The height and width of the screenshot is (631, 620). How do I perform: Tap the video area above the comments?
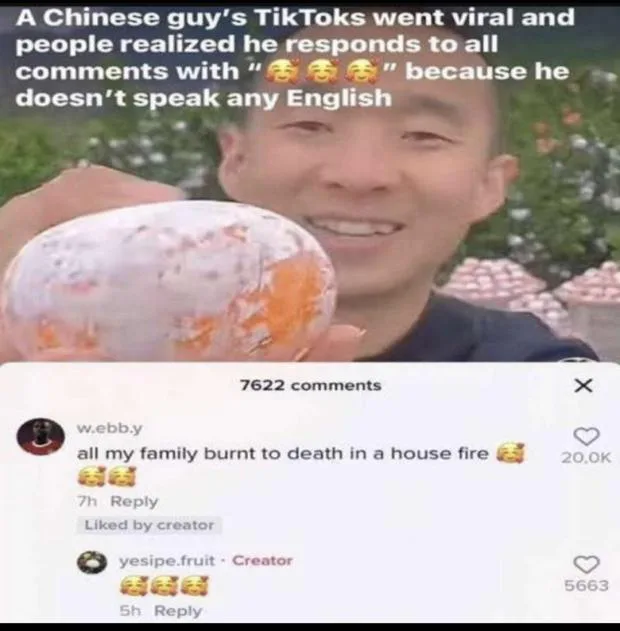point(310,233)
